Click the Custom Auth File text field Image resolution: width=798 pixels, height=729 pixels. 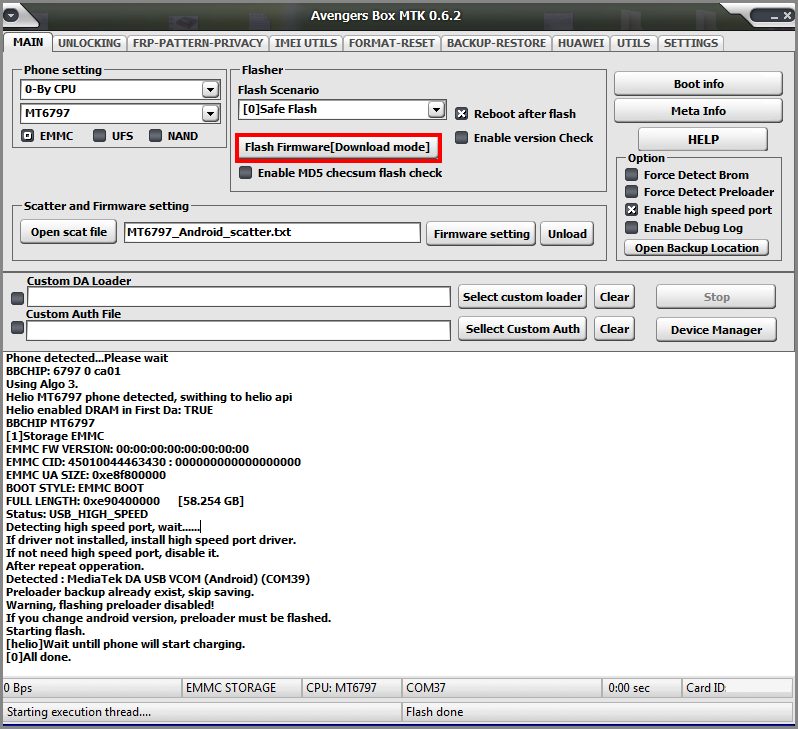[239, 330]
